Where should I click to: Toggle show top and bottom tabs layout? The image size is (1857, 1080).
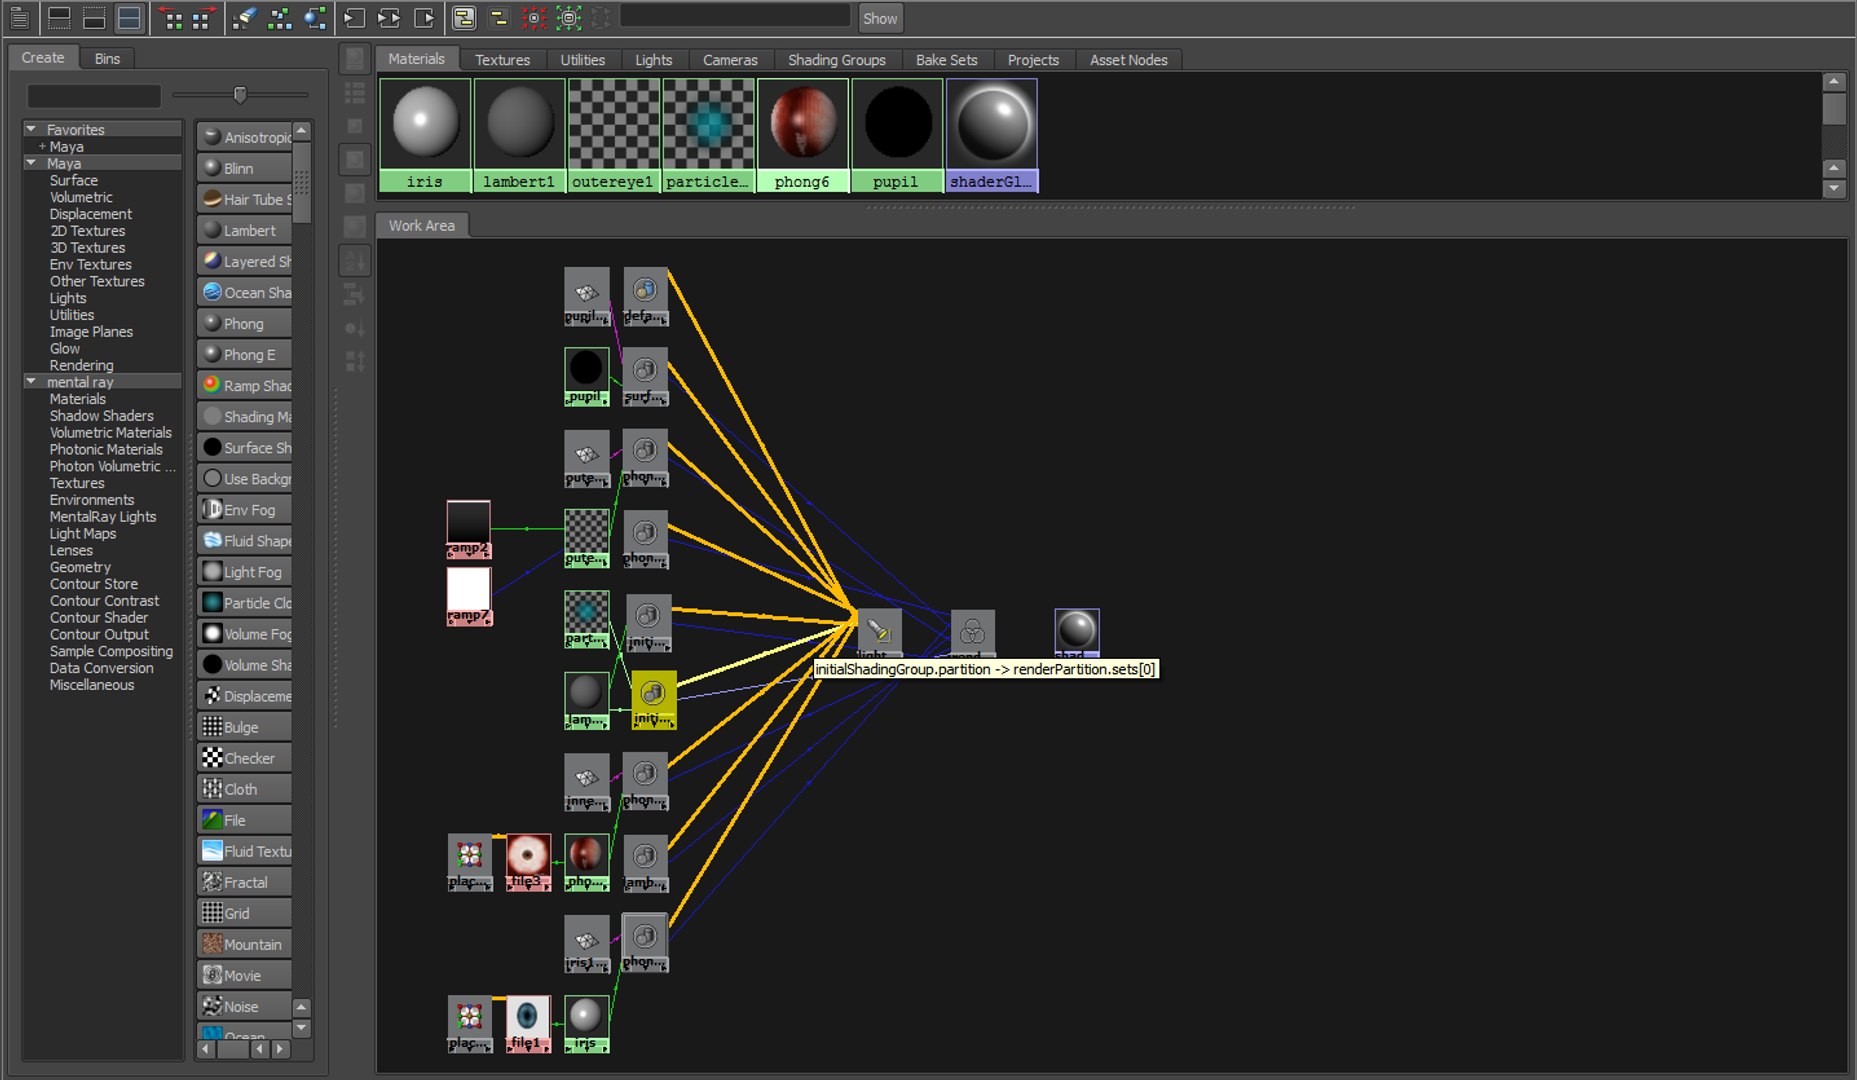(x=129, y=18)
